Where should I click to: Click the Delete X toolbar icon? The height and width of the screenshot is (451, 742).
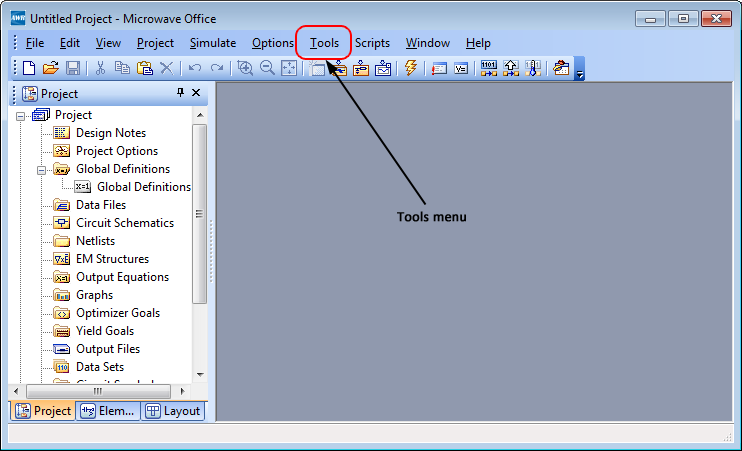pos(167,68)
